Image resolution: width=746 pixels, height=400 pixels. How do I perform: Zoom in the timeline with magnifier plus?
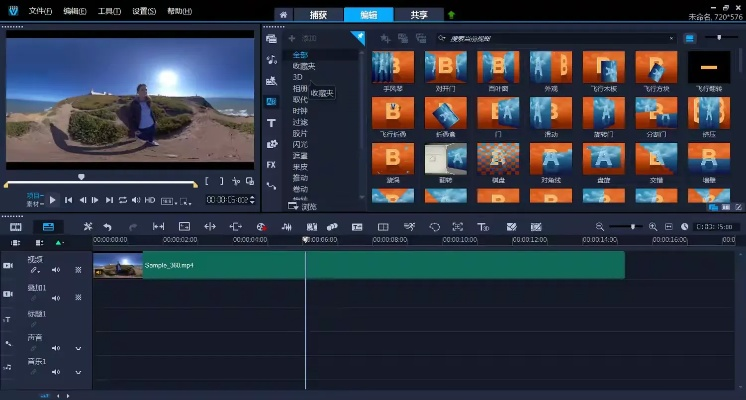652,227
